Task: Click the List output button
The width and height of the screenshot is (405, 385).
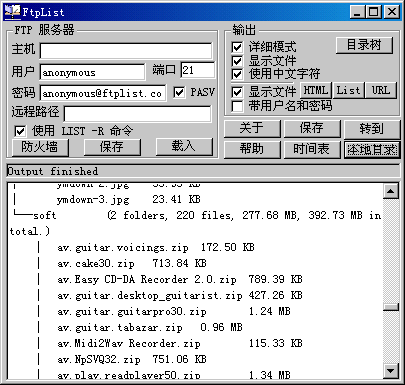Action: point(348,90)
